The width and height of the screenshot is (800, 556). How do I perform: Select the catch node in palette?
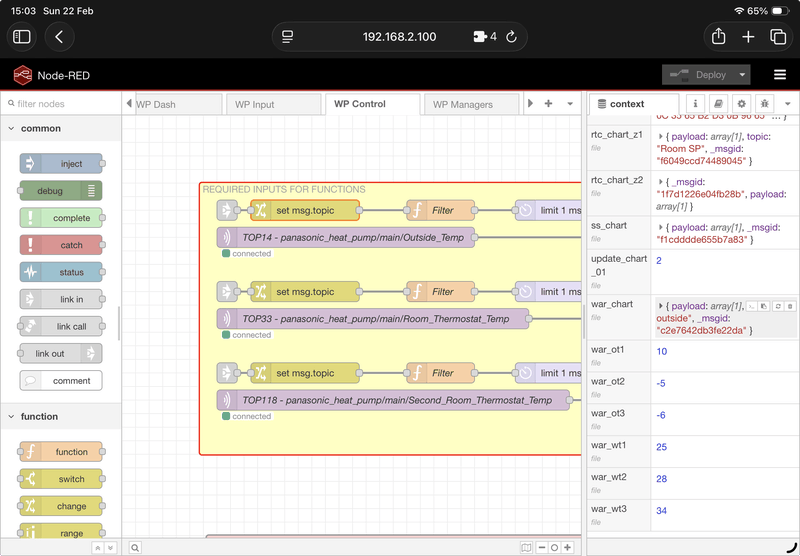coord(61,245)
